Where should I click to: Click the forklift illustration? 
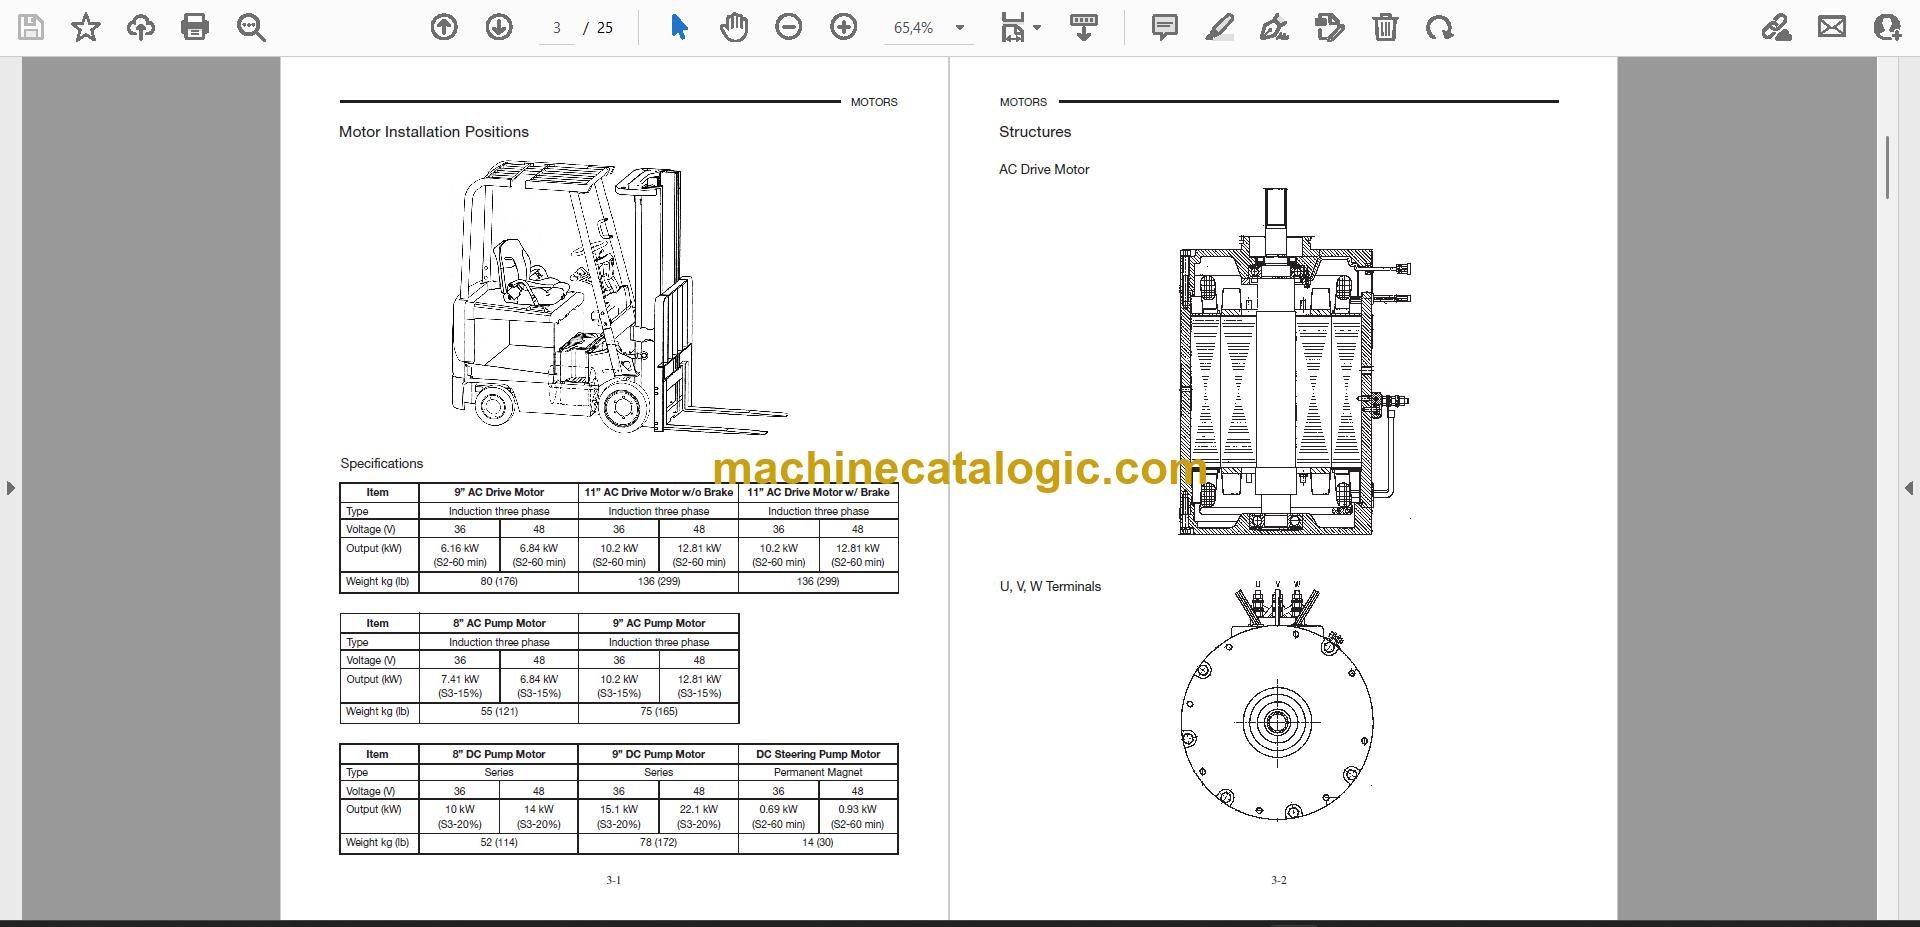coord(618,298)
